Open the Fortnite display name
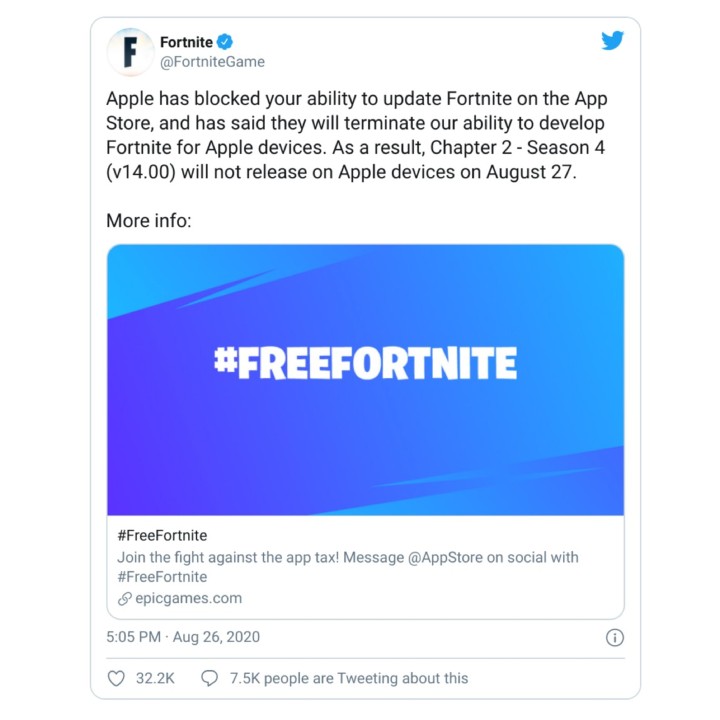The height and width of the screenshot is (720, 720). pos(186,42)
